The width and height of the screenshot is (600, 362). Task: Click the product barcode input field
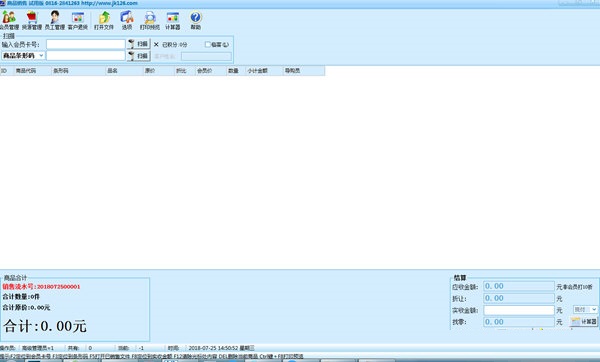click(x=86, y=56)
